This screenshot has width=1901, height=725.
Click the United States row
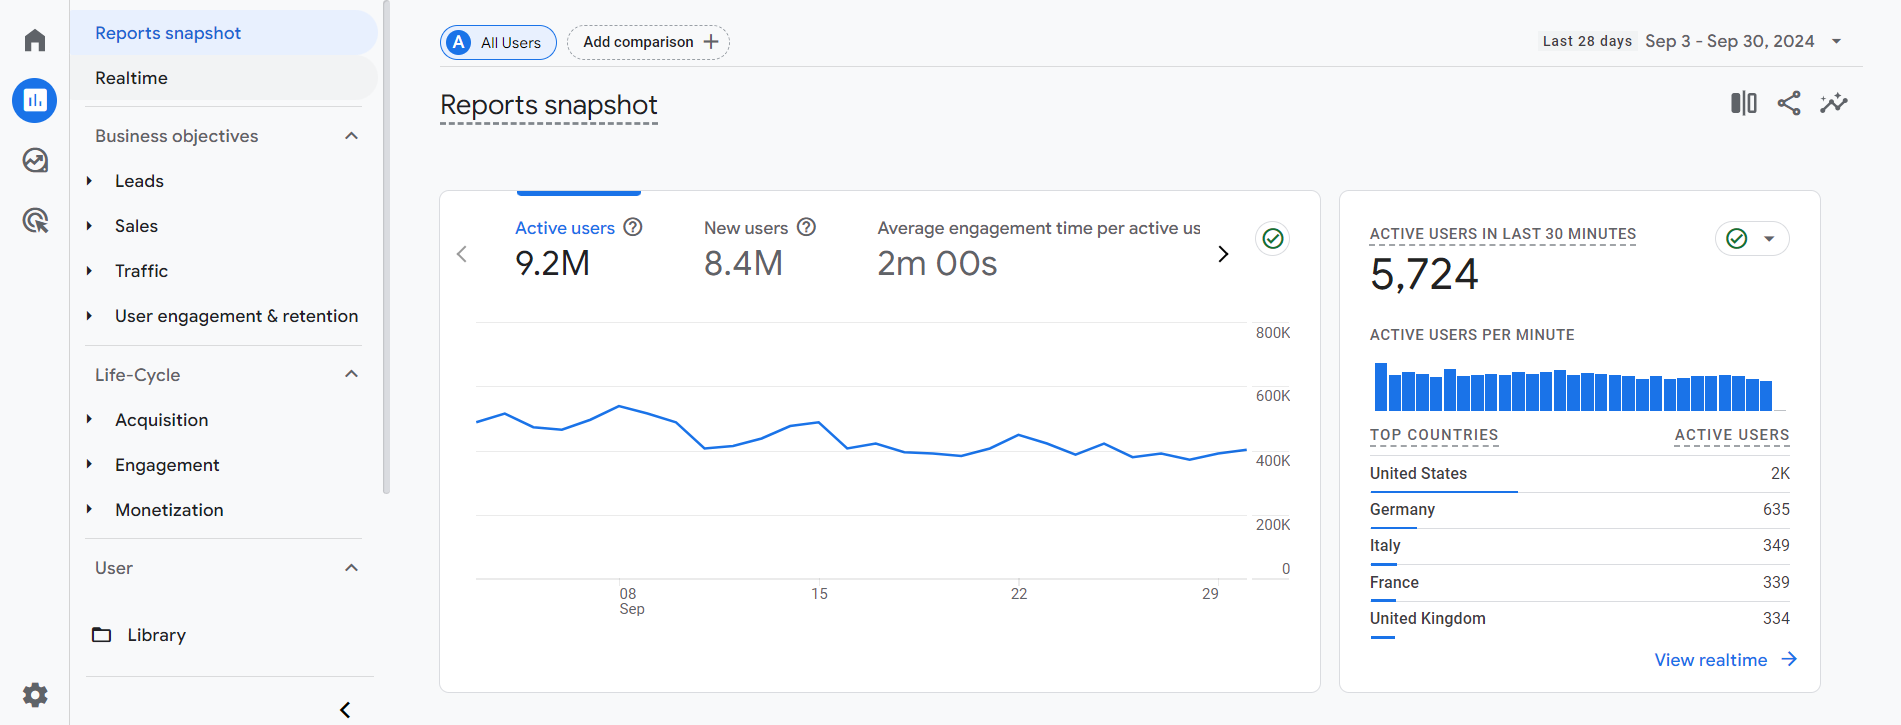pyautogui.click(x=1579, y=474)
